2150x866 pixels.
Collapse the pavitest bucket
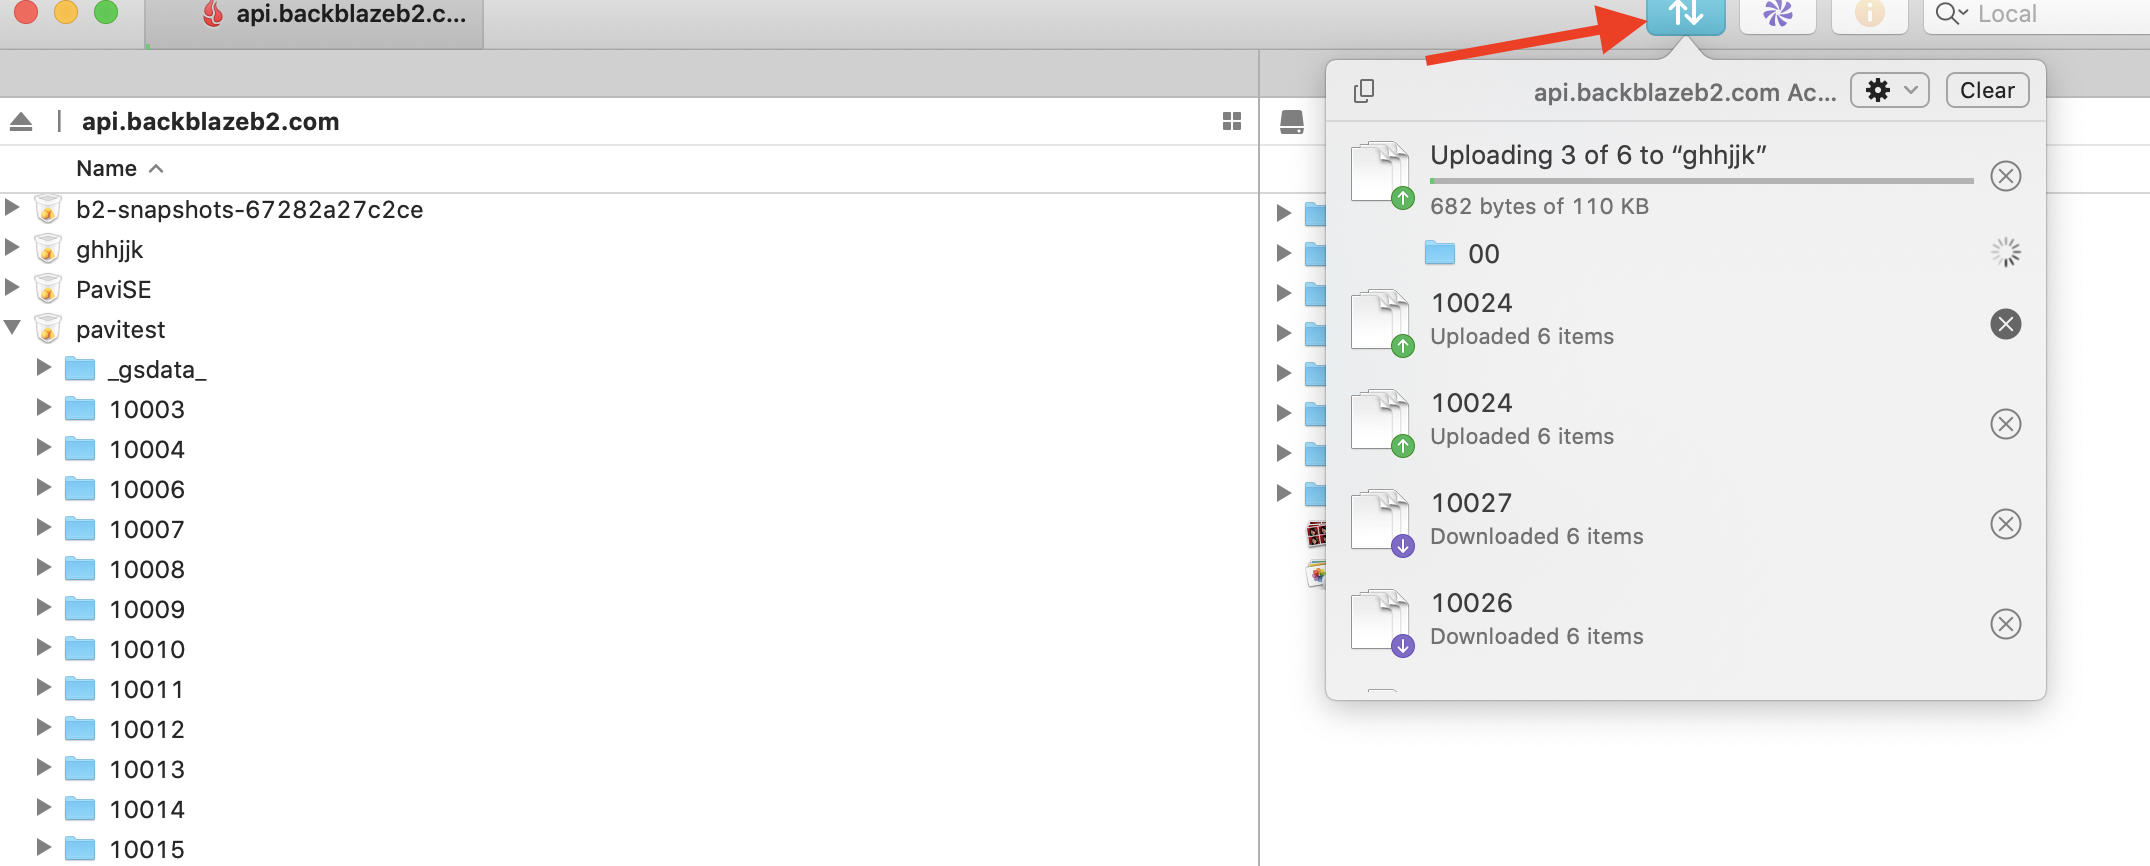click(x=12, y=327)
